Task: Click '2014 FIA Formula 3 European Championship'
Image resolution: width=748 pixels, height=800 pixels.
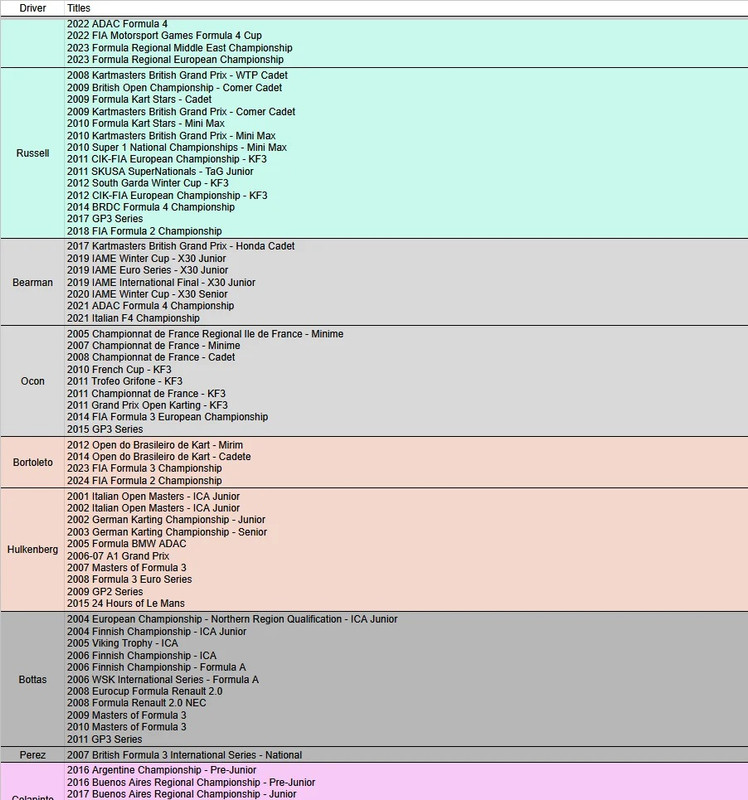Action: (x=167, y=417)
